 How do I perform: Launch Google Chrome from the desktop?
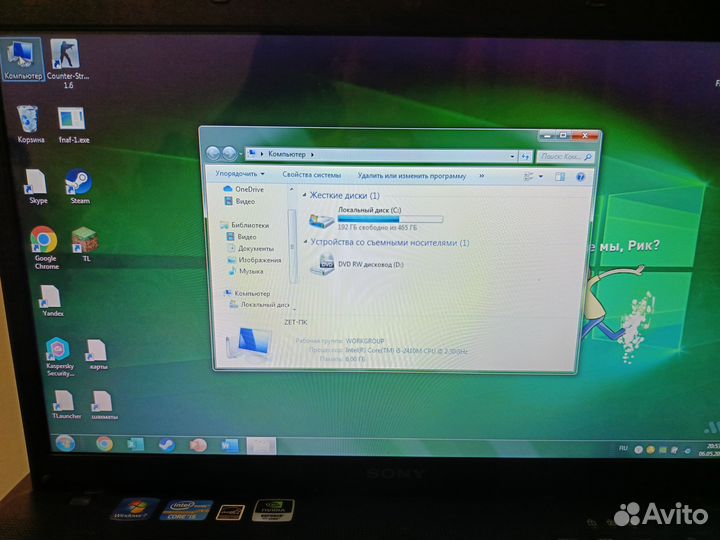point(43,241)
